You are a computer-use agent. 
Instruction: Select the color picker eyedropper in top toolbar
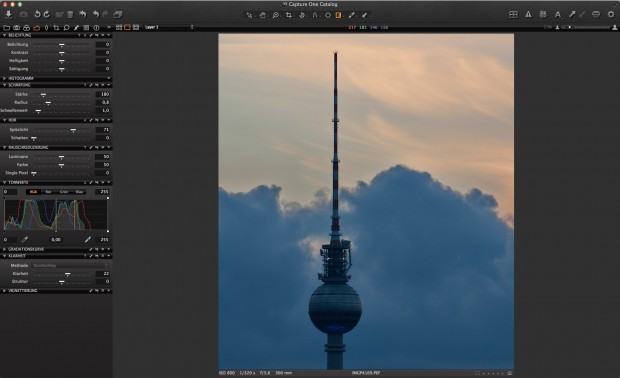[352, 15]
